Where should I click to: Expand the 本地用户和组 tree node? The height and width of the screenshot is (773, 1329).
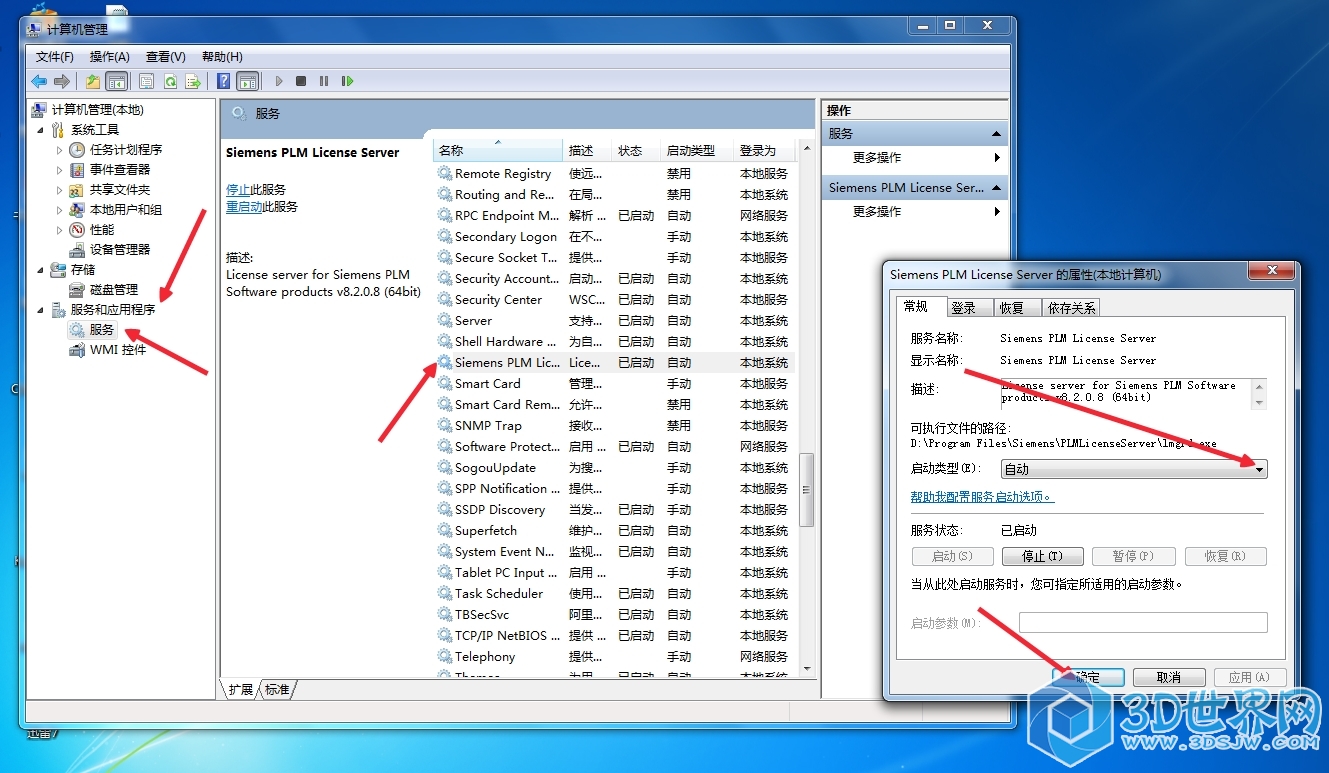[x=59, y=210]
